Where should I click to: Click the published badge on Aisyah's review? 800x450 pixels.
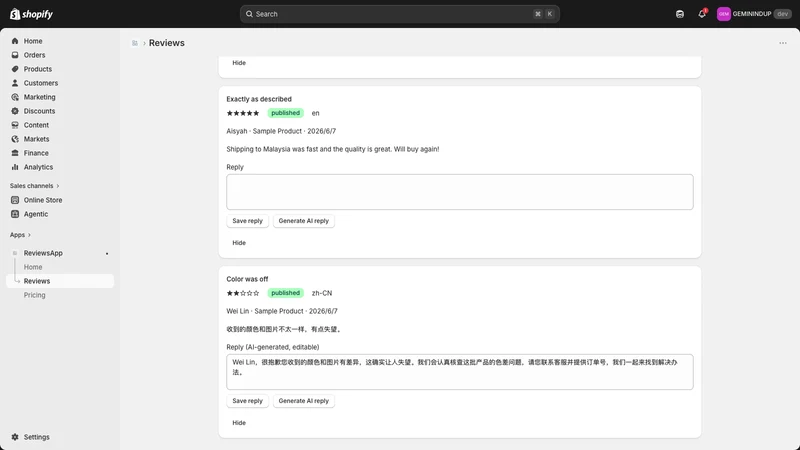286,113
